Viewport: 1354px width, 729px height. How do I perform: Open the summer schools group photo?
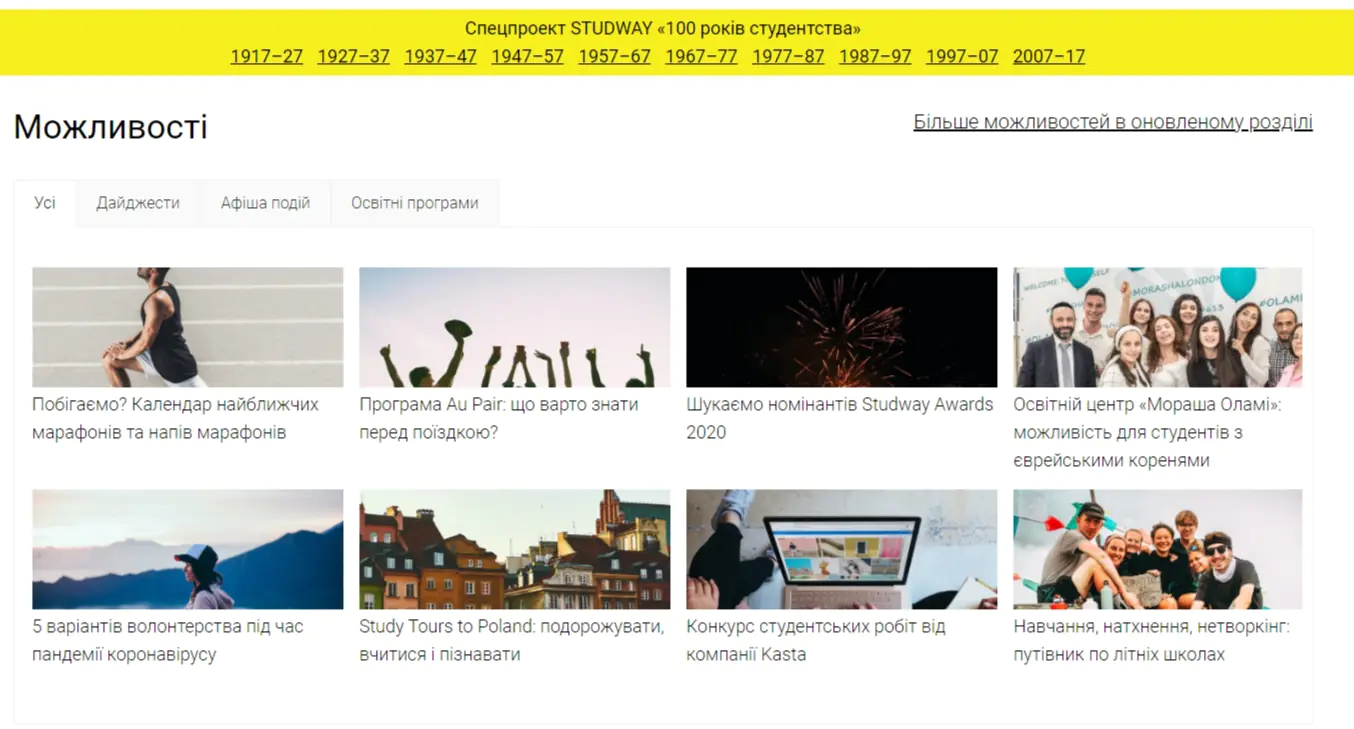tap(1157, 549)
